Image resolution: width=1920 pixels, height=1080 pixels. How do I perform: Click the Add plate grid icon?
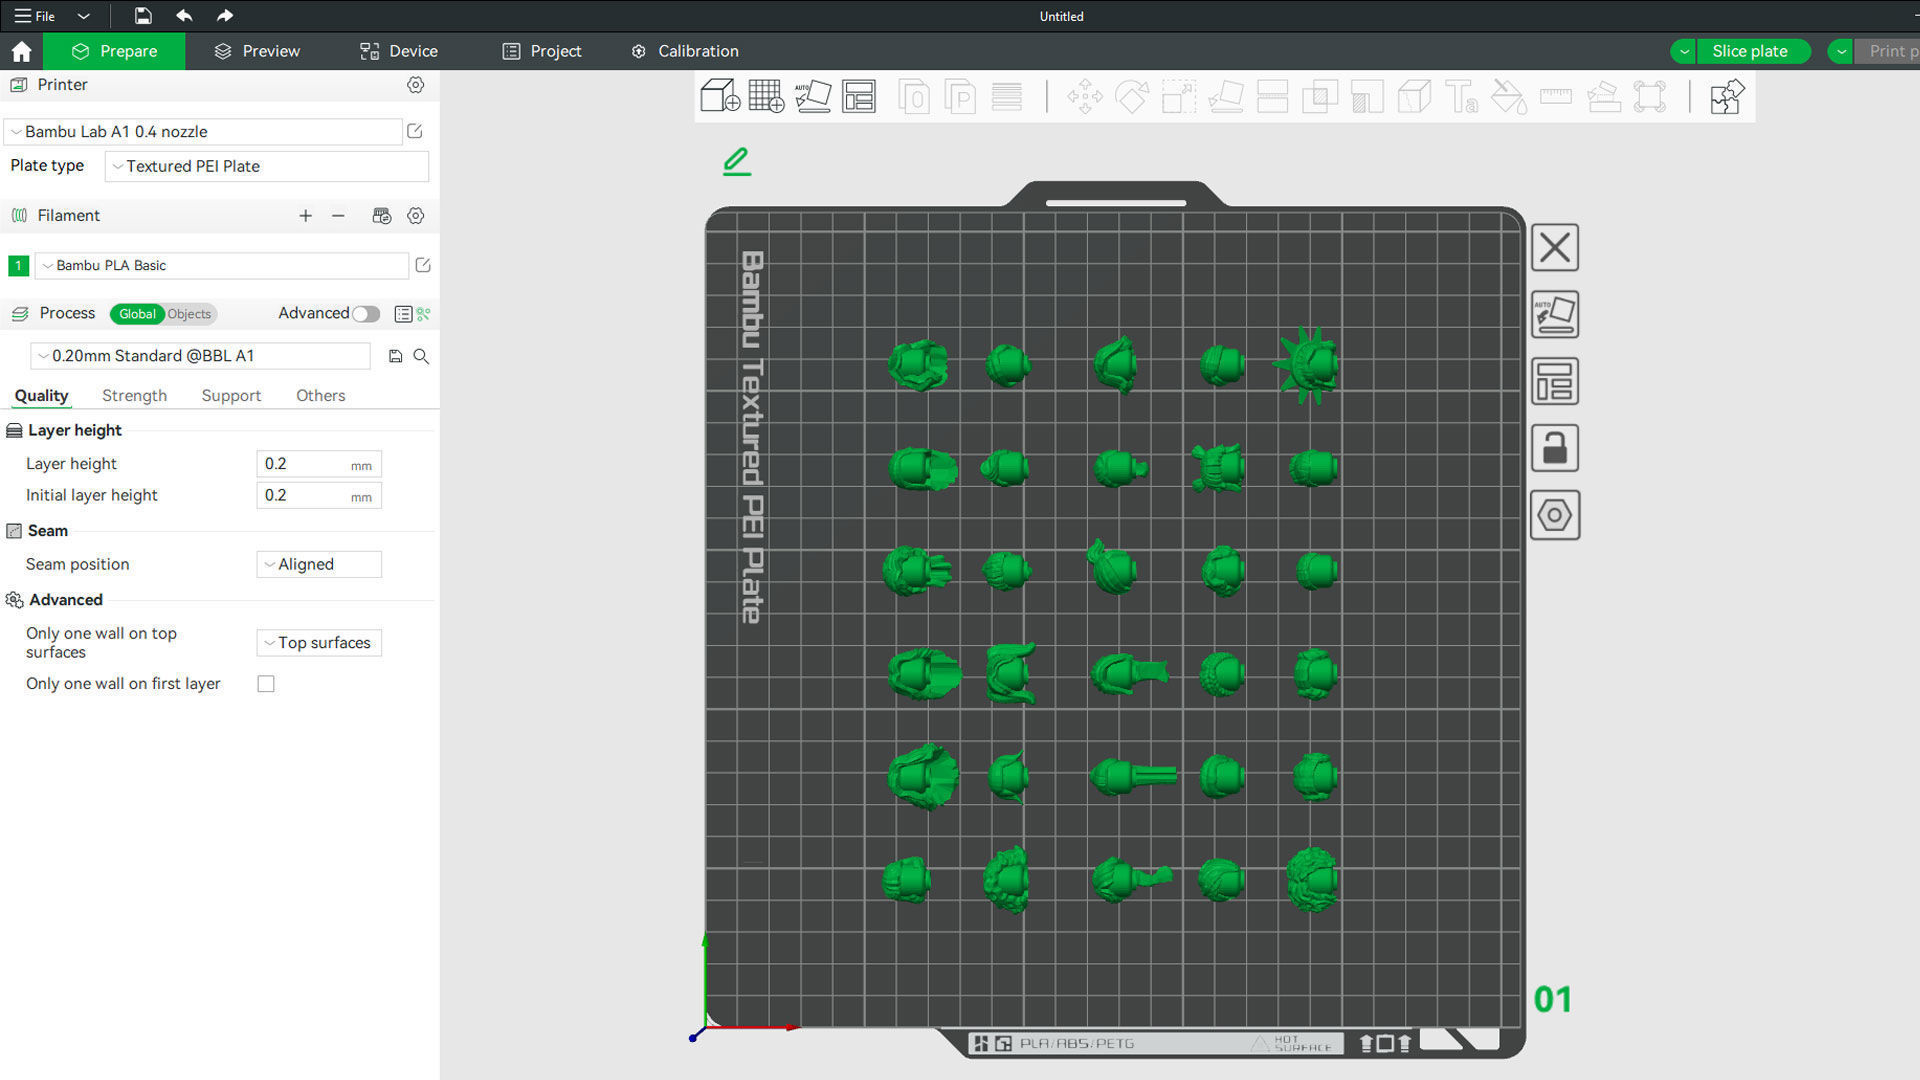[x=766, y=97]
